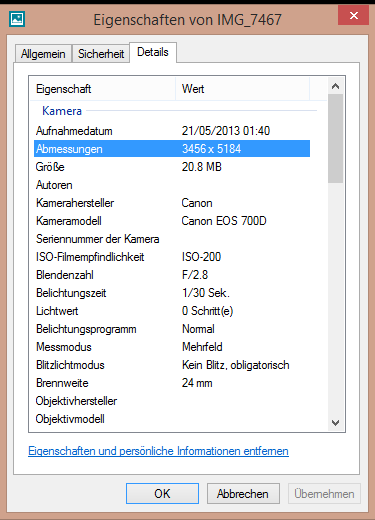Select the highlighted Abmessungen row

click(172, 149)
